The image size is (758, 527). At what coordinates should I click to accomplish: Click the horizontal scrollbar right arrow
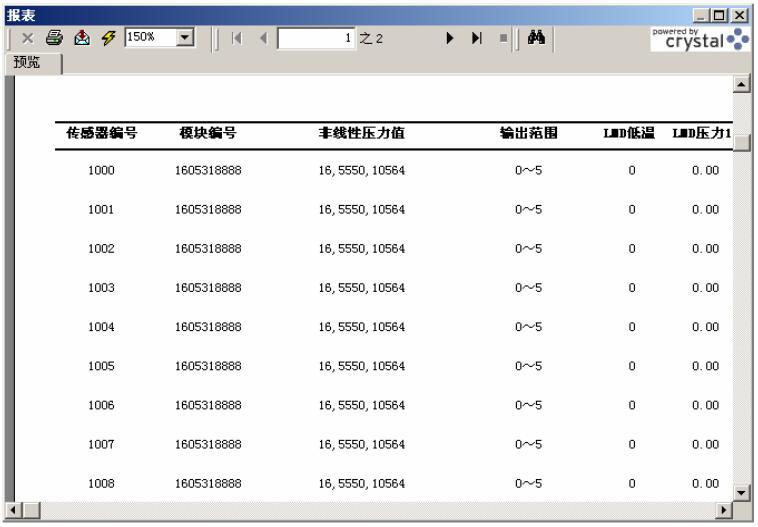(x=724, y=511)
